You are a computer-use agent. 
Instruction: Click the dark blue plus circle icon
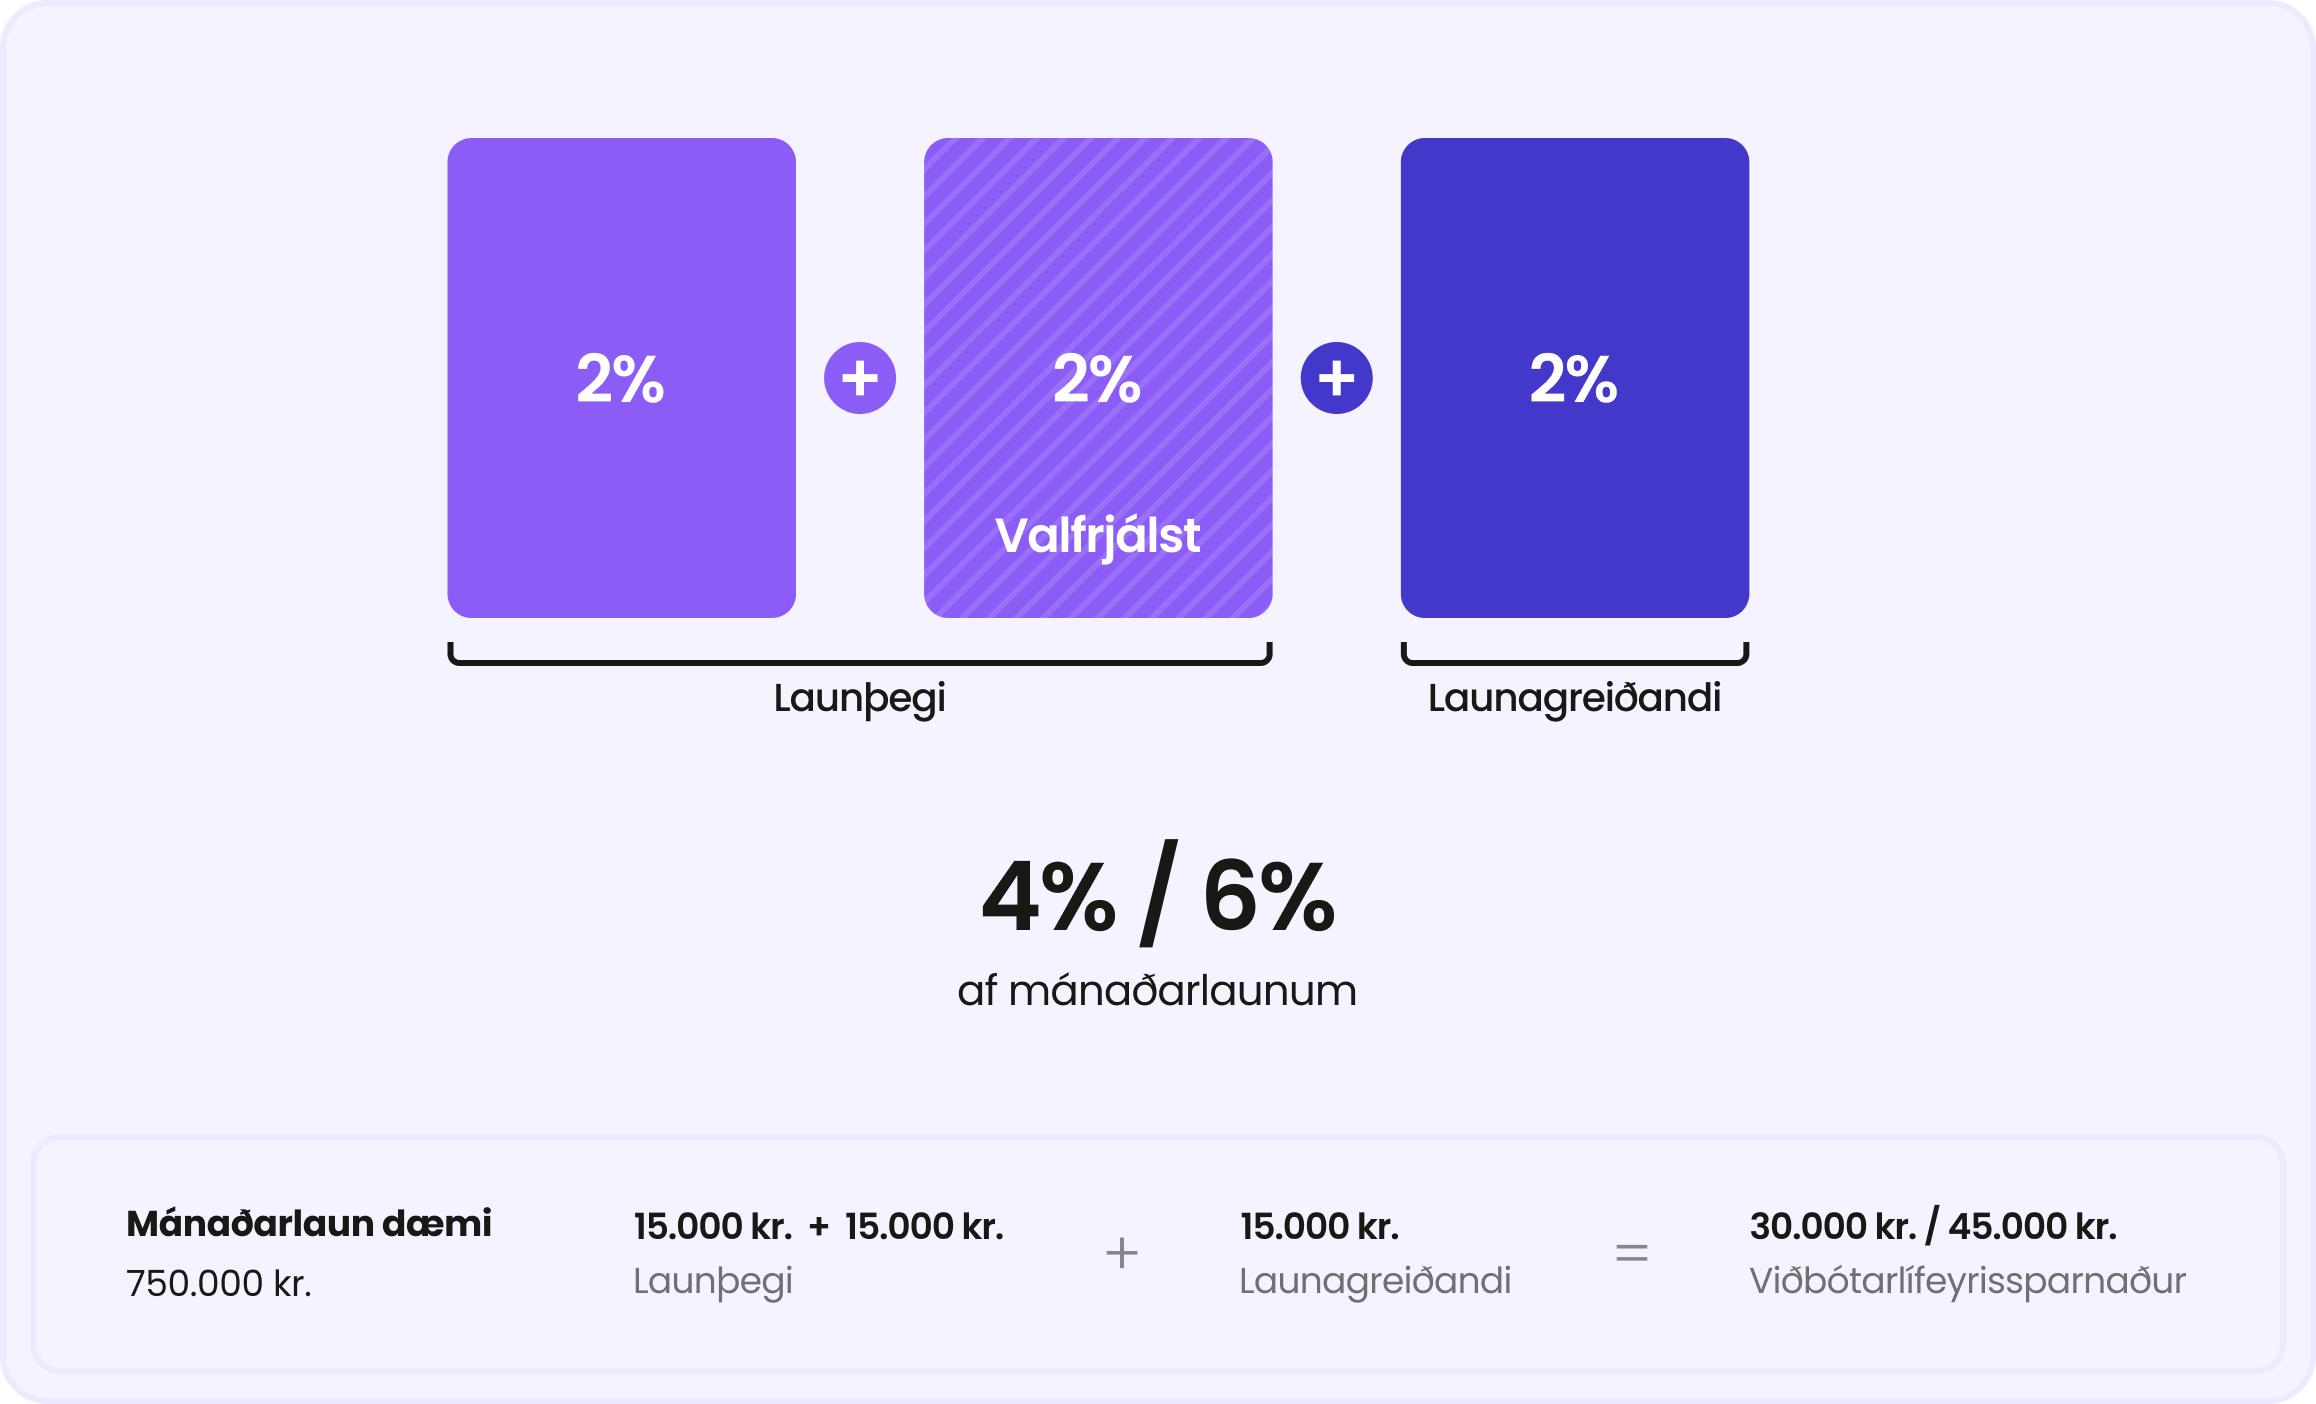click(1336, 378)
